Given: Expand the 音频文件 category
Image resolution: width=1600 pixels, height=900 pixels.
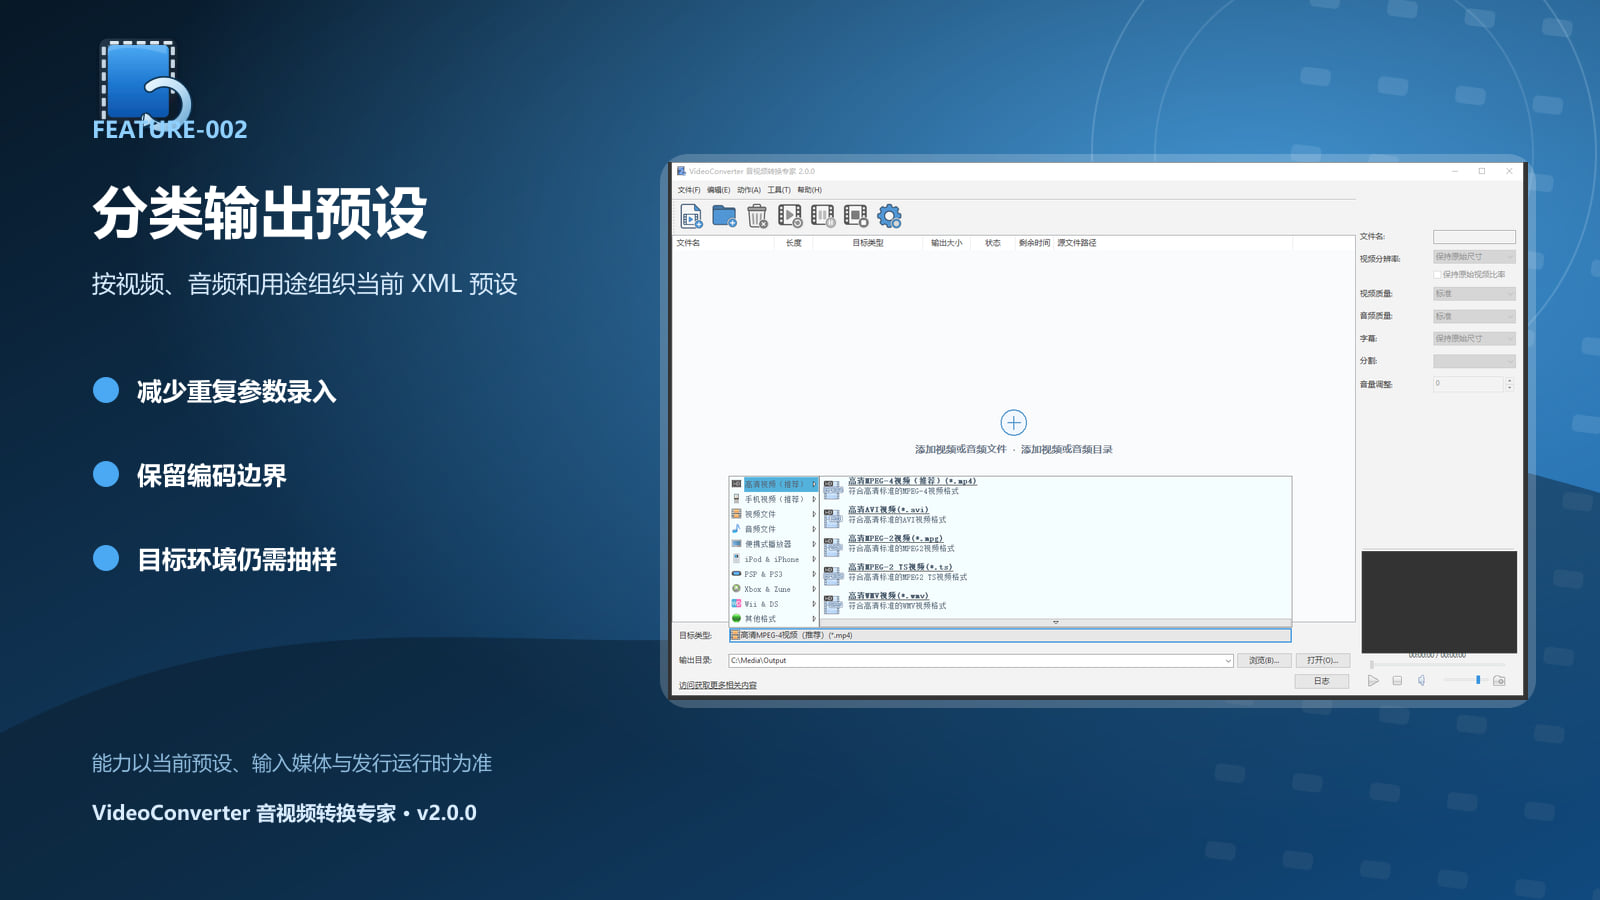Looking at the screenshot, I should pos(774,529).
